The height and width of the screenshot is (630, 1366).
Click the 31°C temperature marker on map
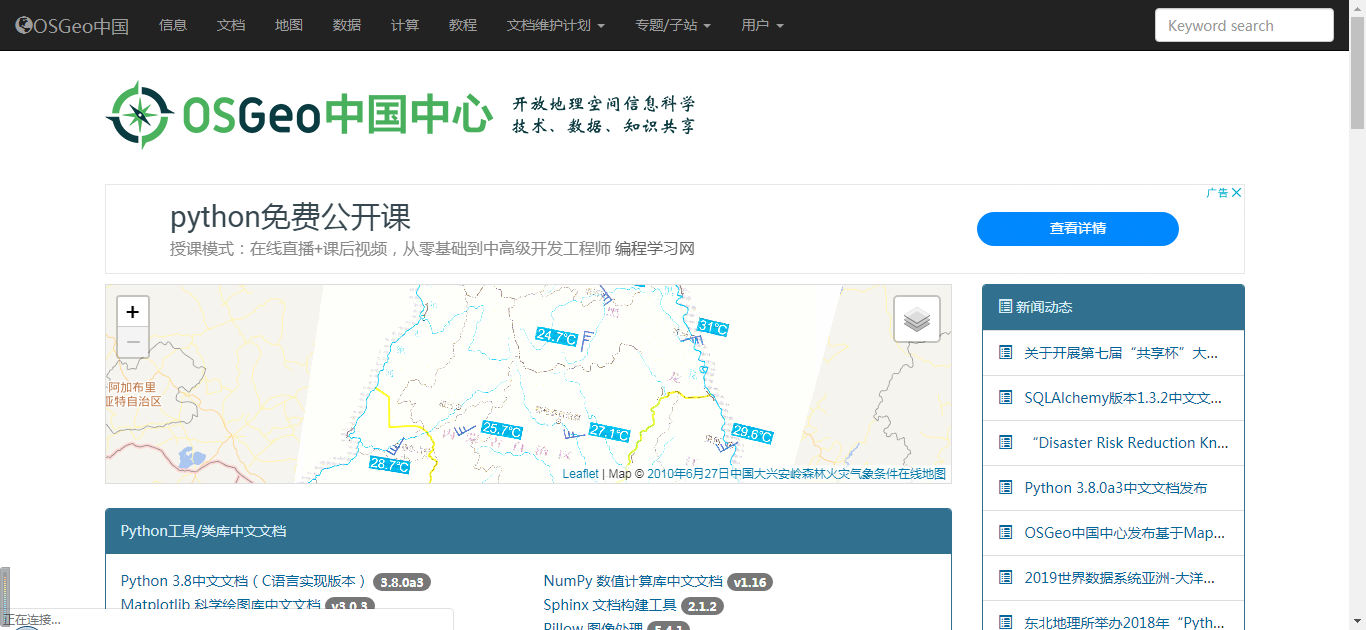tap(713, 327)
